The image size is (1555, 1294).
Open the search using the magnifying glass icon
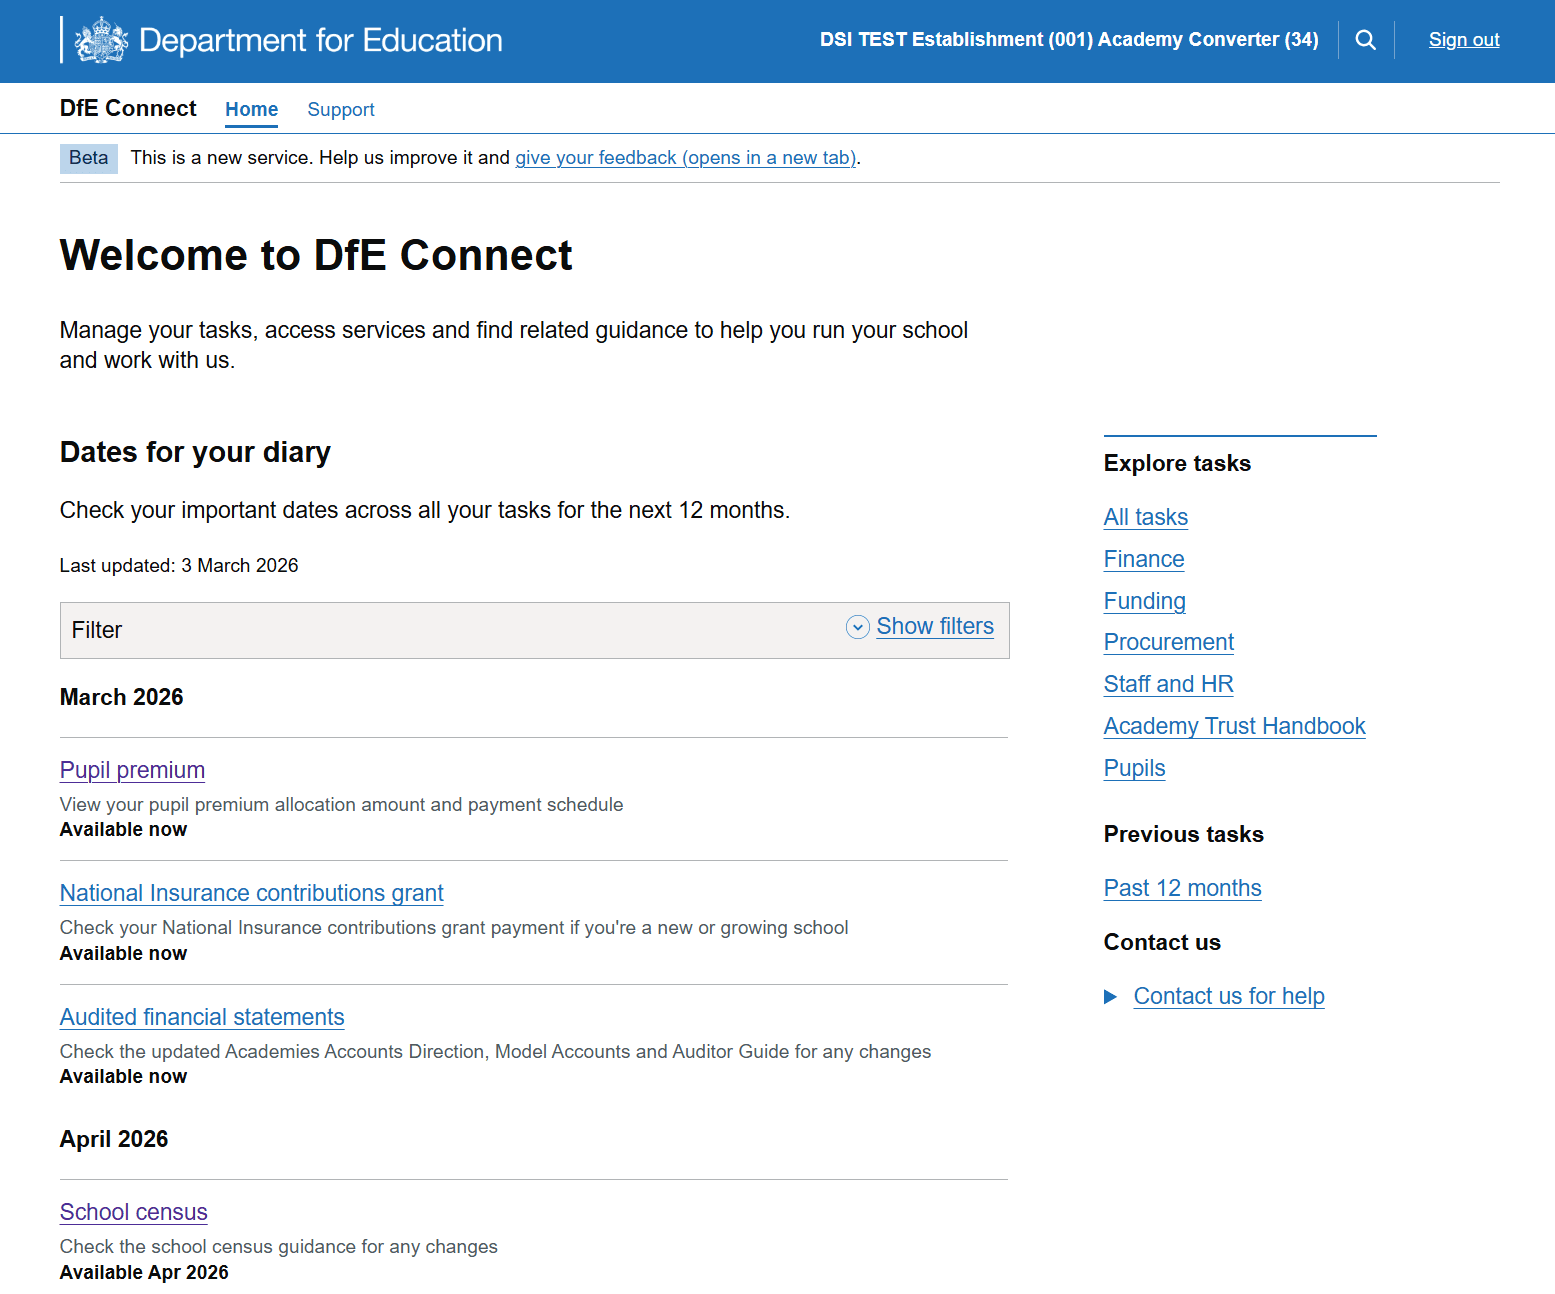click(1365, 39)
